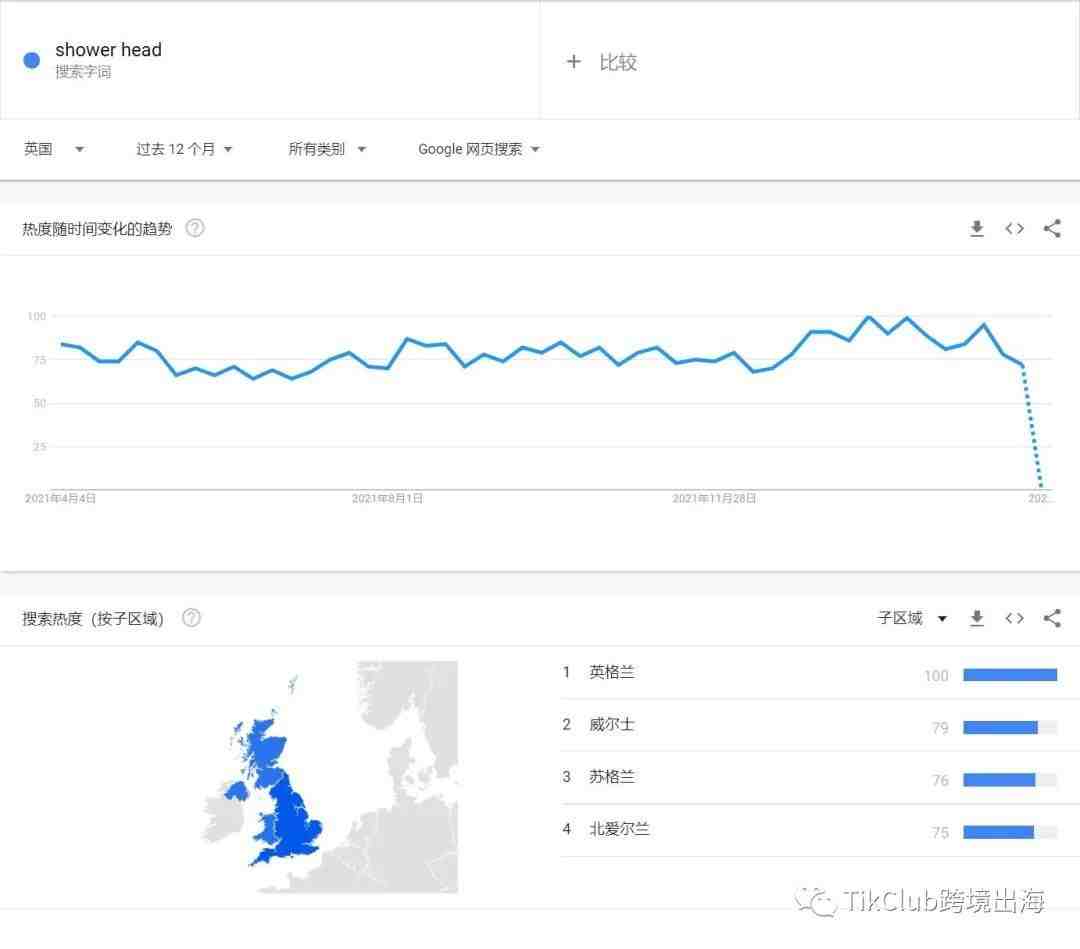The image size is (1080, 949).
Task: Open the 子区域 region level dropdown
Action: pos(912,618)
